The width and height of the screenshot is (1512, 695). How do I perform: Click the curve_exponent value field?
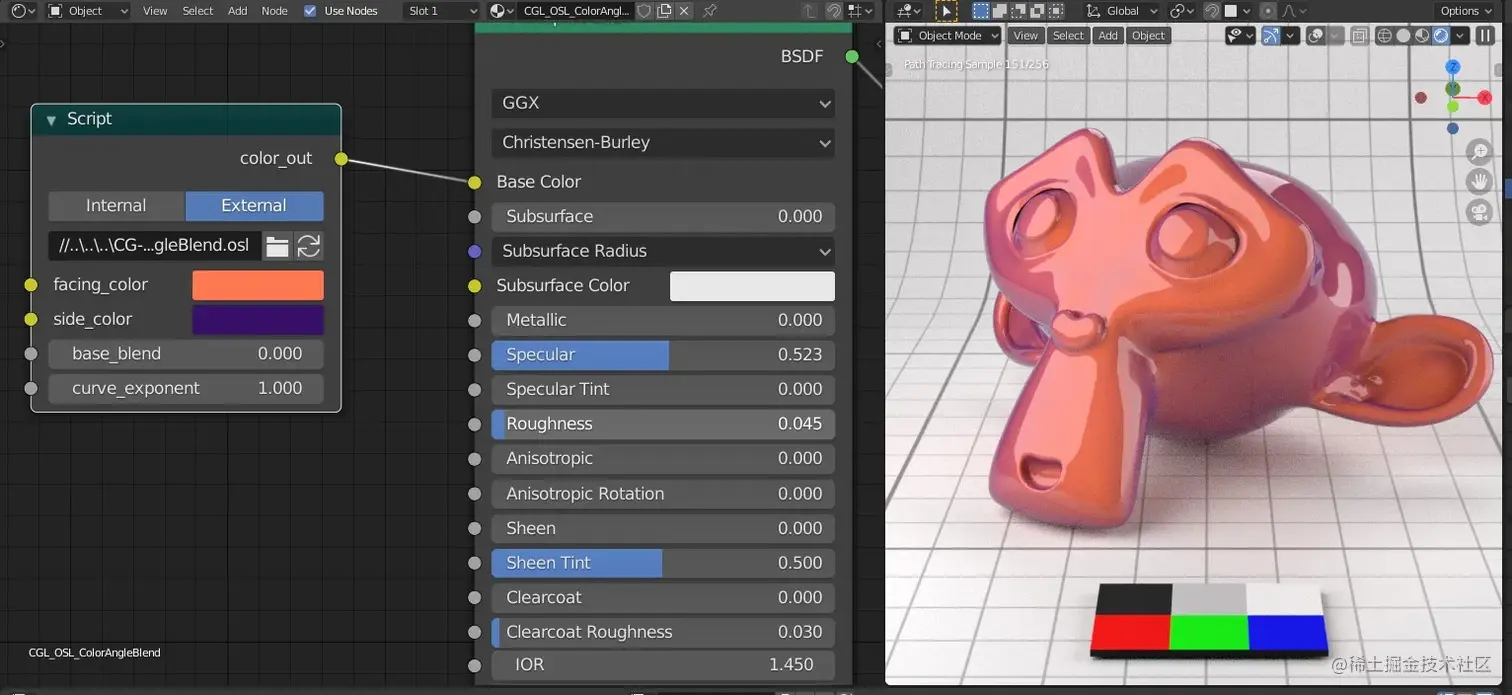click(186, 389)
